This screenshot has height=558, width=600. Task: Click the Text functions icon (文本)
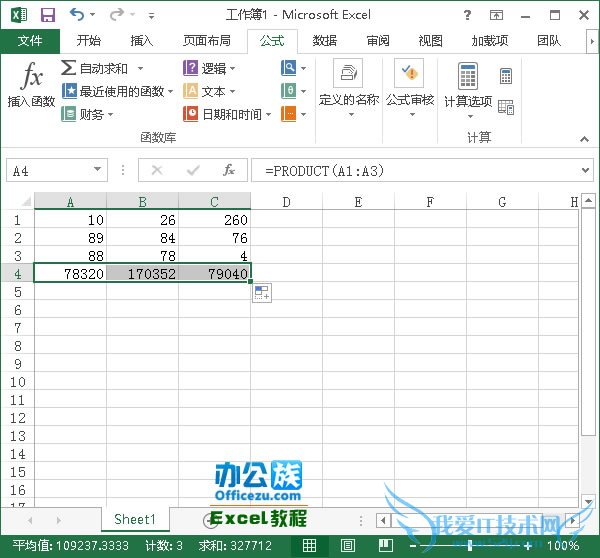coord(192,91)
